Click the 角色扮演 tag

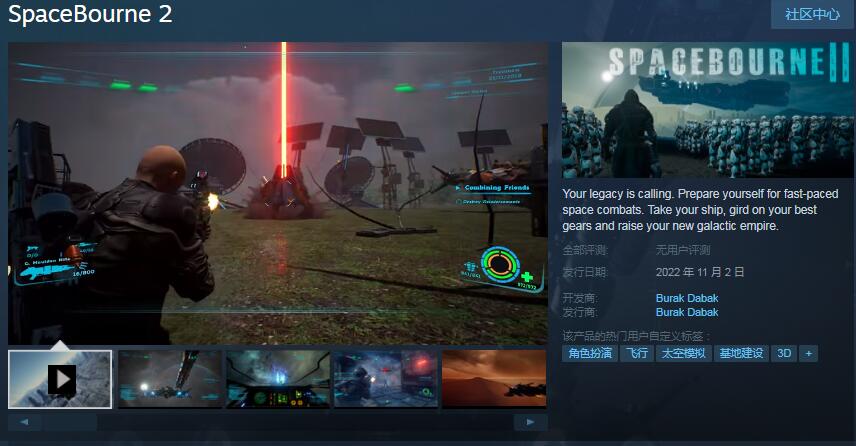(x=590, y=353)
